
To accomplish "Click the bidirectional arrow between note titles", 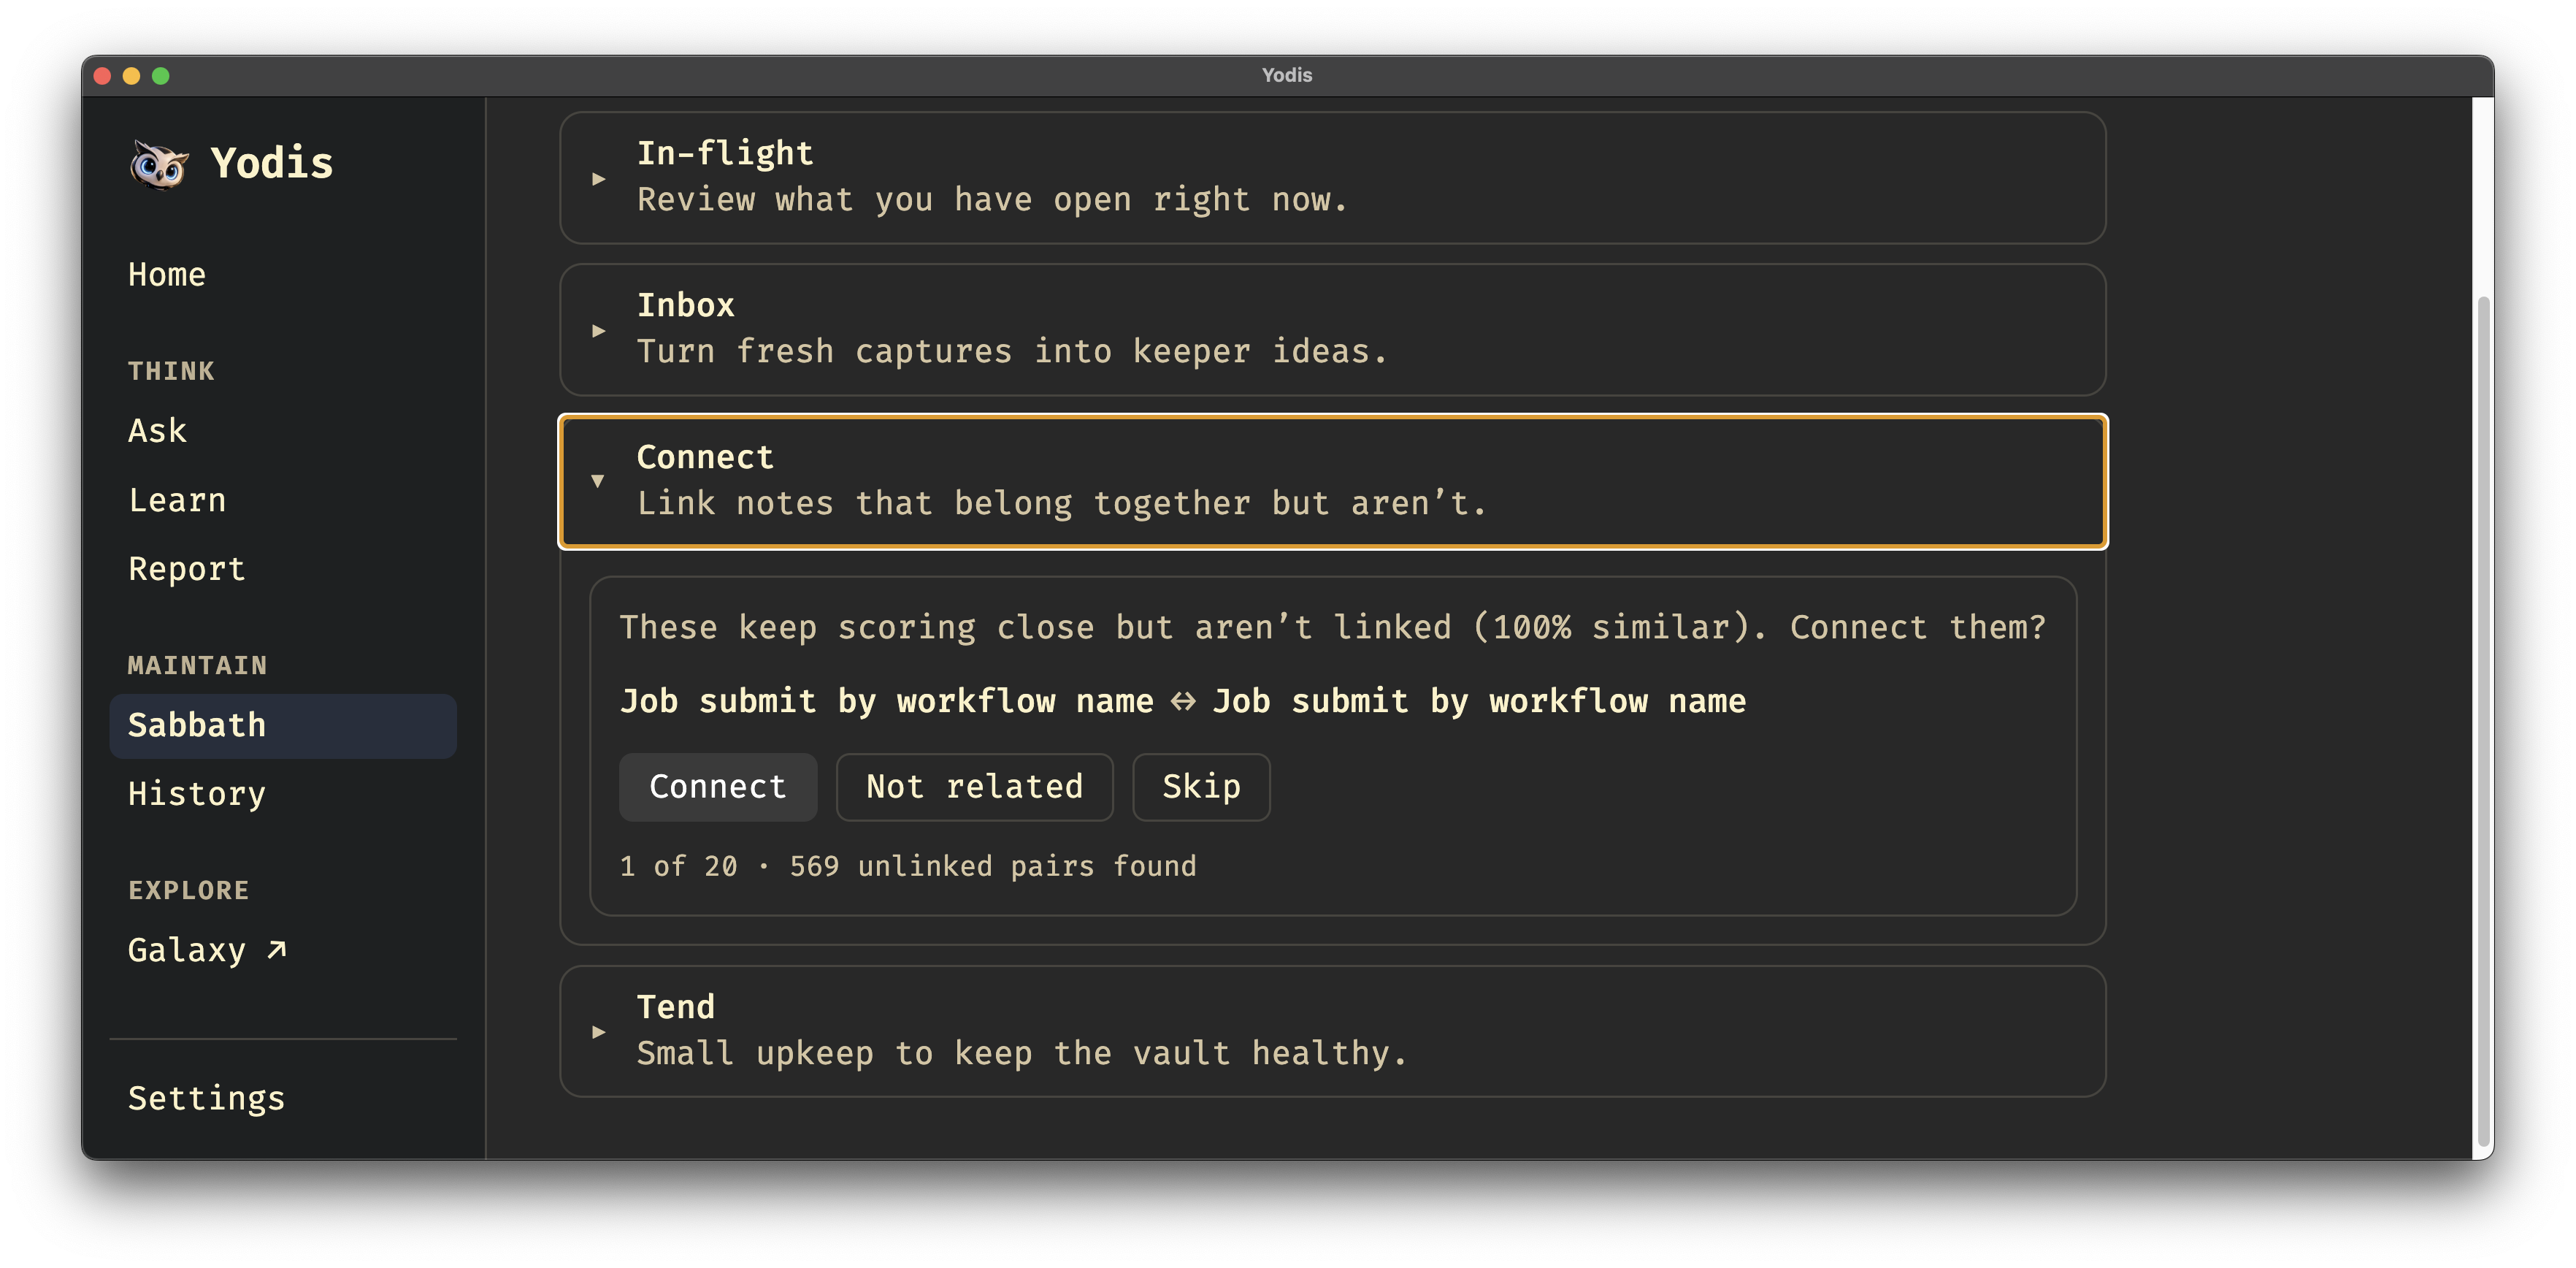I will 1183,702.
